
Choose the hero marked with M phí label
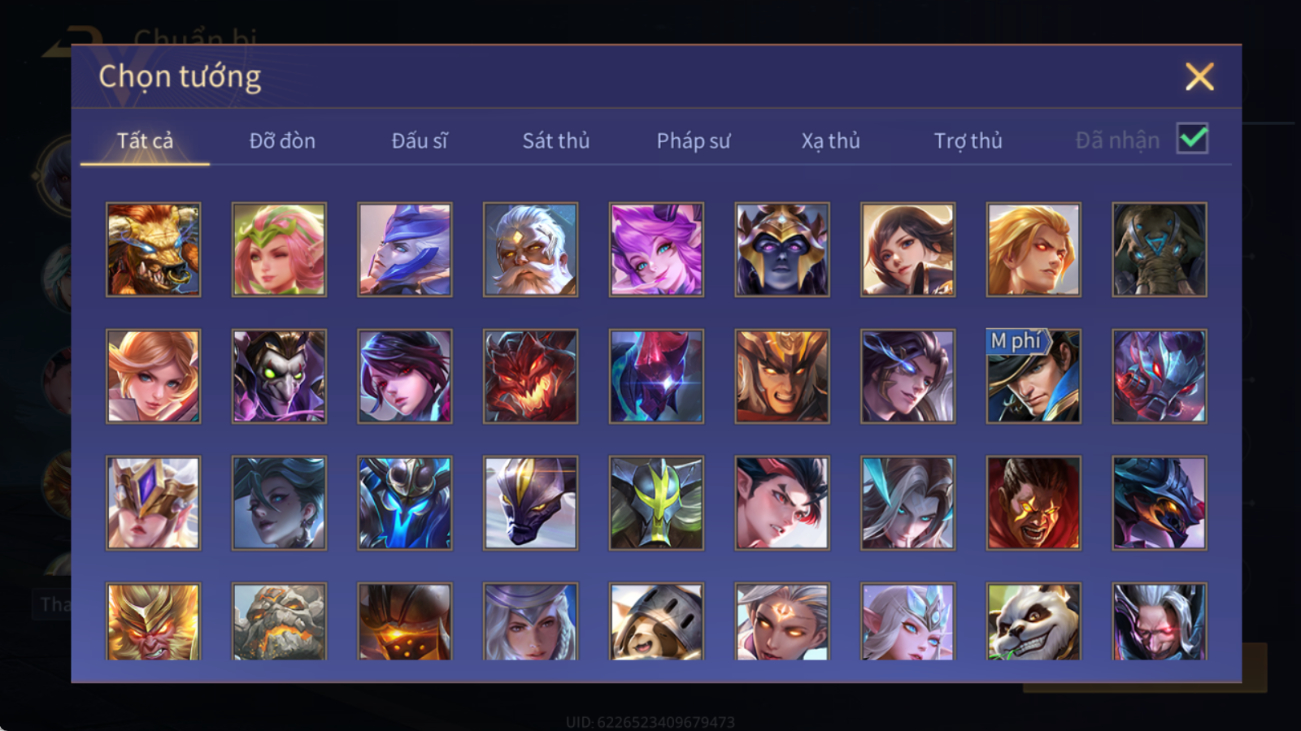(1033, 376)
